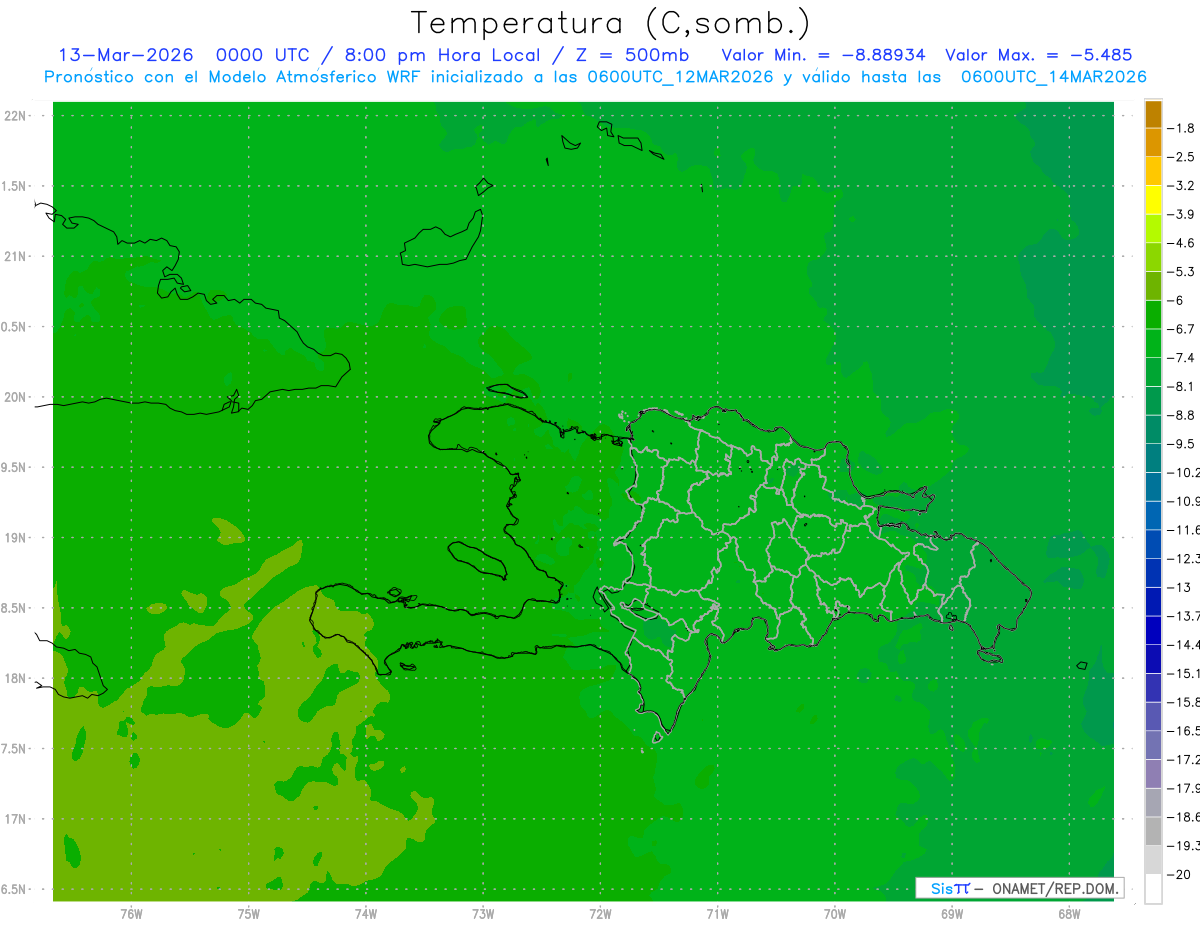Click the date '13-Mar-2026'

126,55
